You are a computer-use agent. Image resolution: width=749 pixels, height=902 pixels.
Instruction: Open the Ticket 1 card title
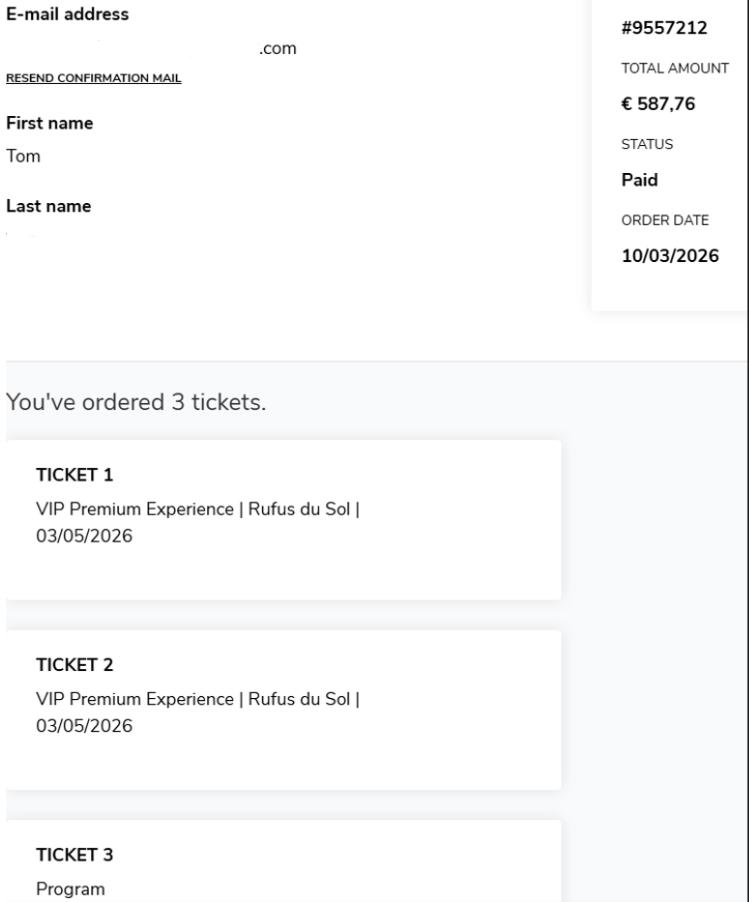pyautogui.click(x=73, y=474)
